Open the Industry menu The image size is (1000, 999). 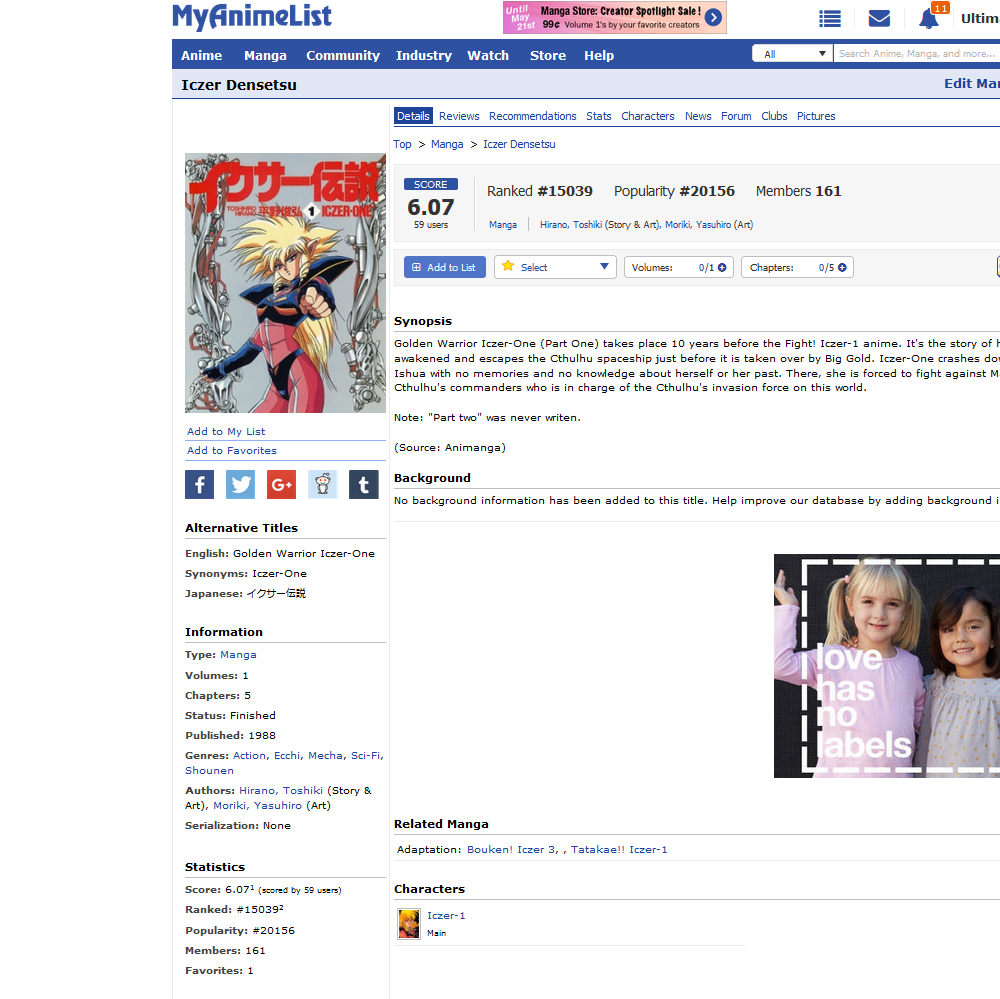(423, 56)
